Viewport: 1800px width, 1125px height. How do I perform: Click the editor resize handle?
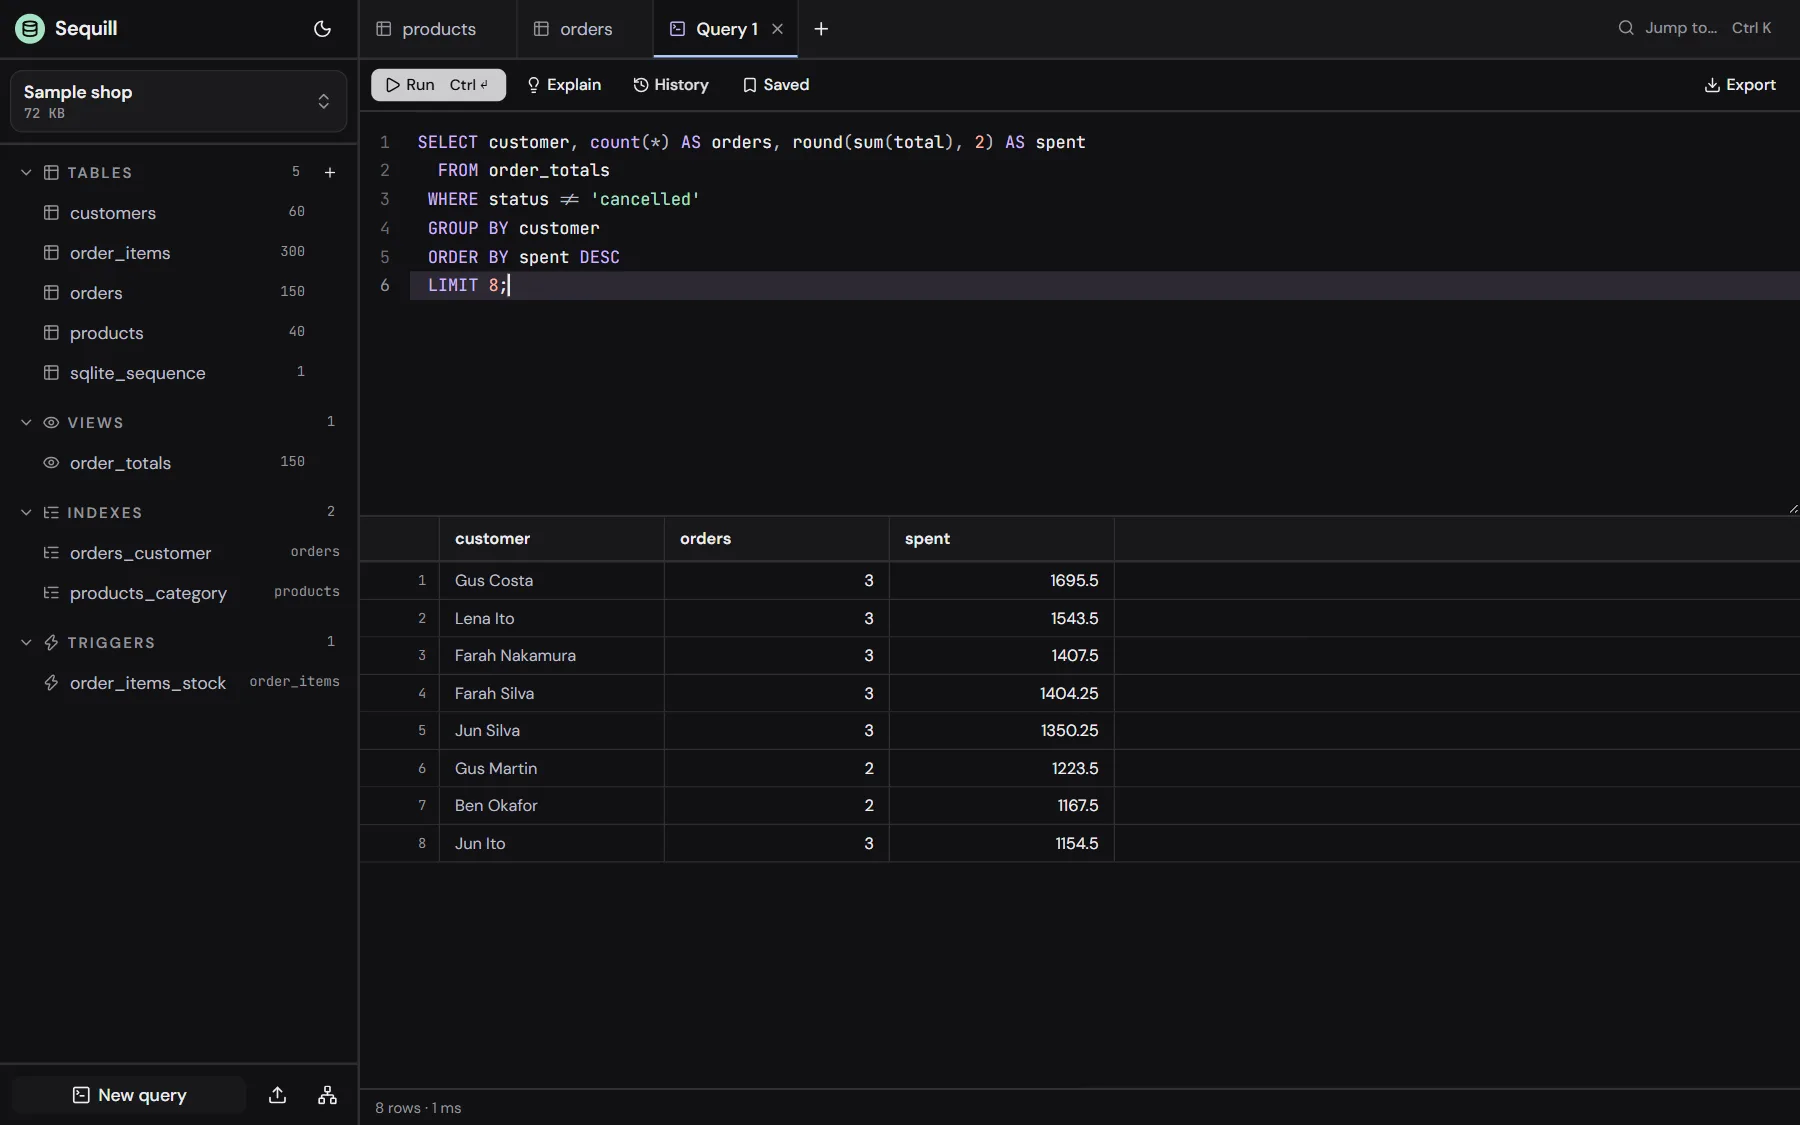pyautogui.click(x=1792, y=508)
